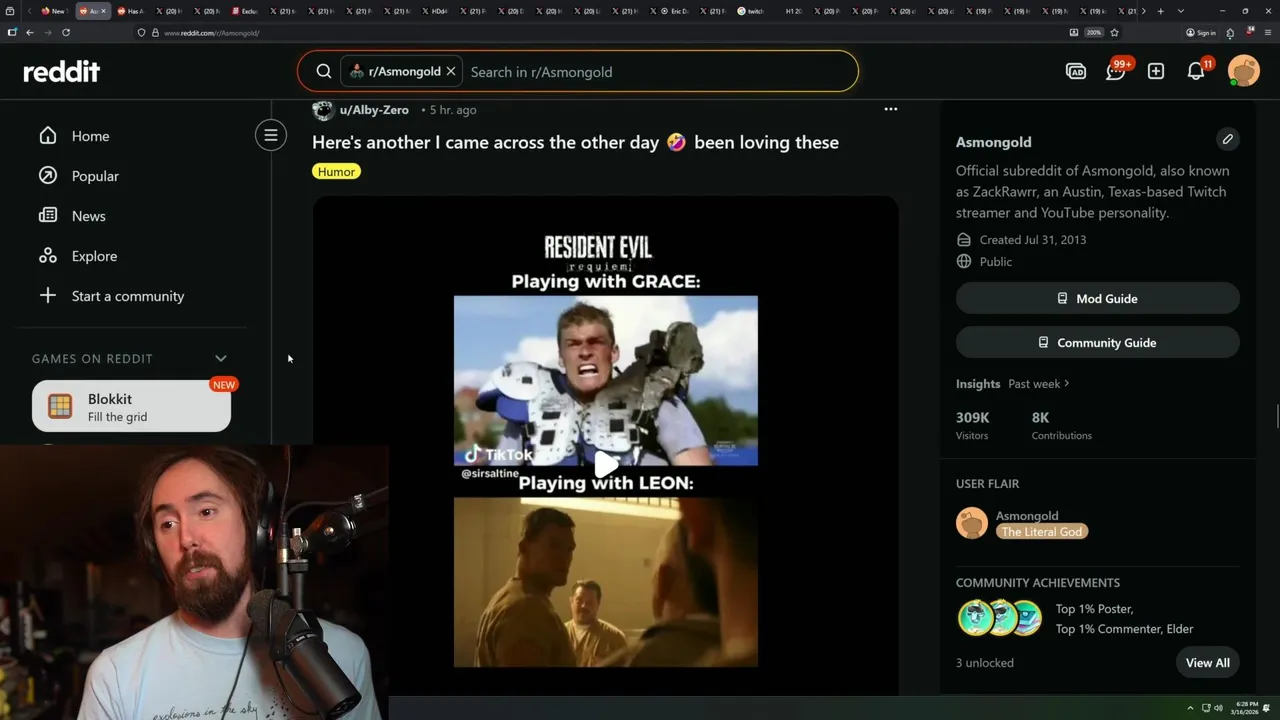Open the Blokkit game card
1280x720 pixels.
pos(131,406)
